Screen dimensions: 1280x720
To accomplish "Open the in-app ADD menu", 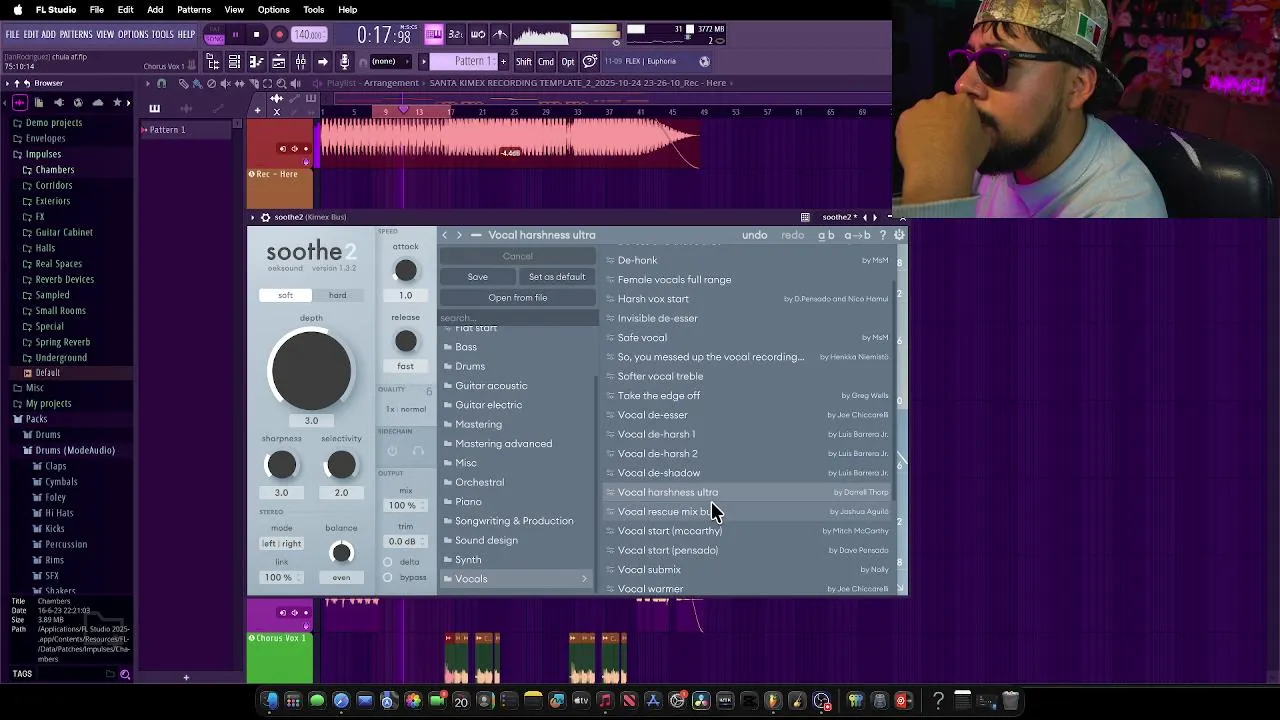I will coord(48,35).
